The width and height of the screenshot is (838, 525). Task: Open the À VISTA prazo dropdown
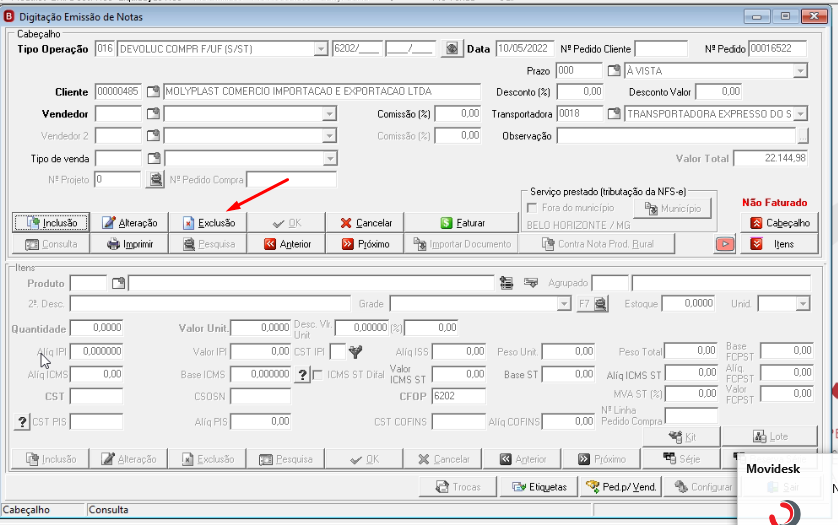pyautogui.click(x=800, y=71)
